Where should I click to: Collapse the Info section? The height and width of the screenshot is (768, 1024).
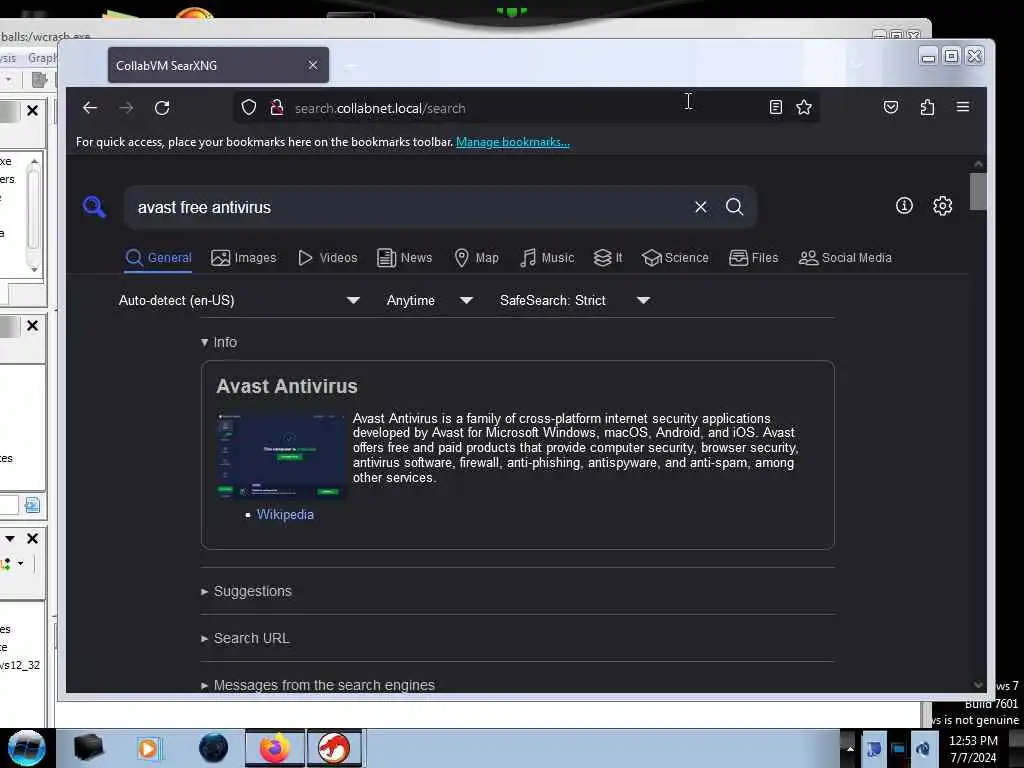click(219, 342)
